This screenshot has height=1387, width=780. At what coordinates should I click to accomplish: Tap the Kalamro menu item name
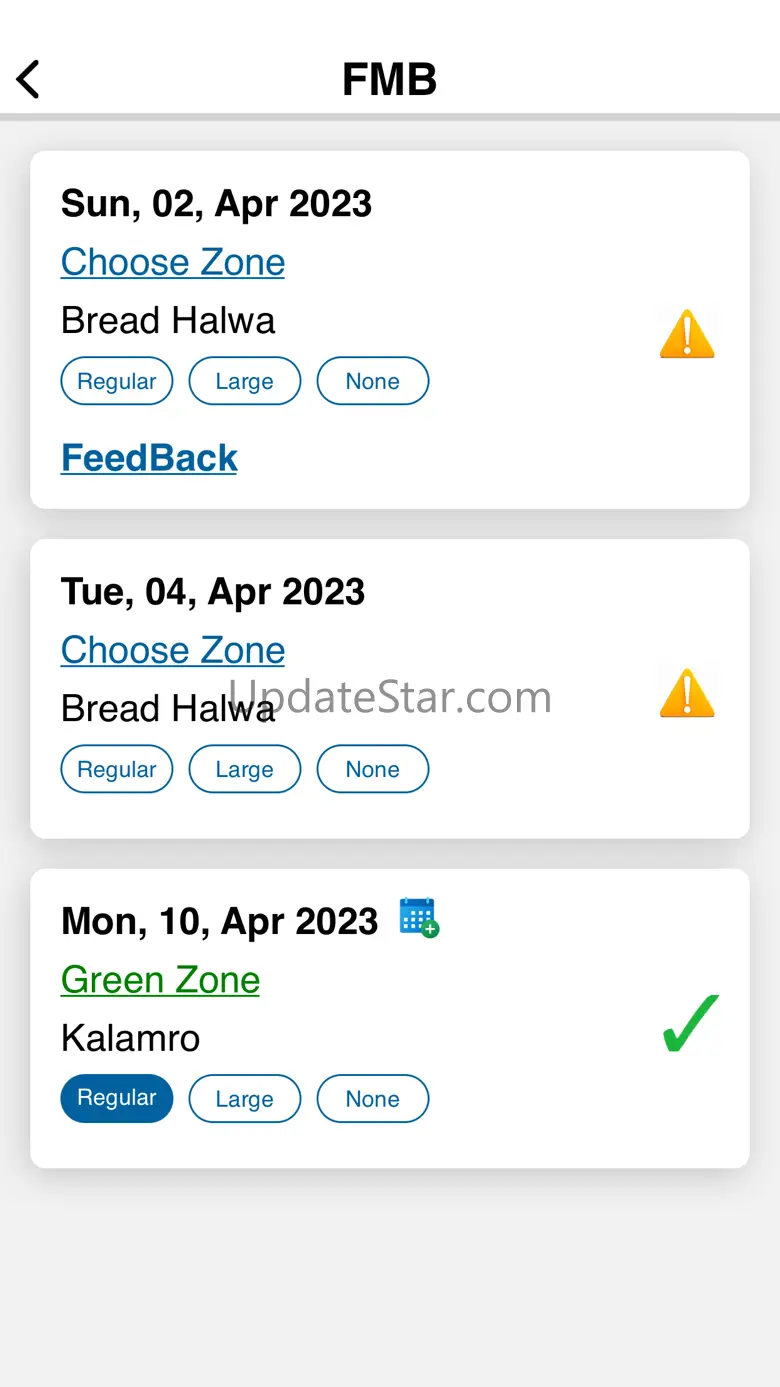pyautogui.click(x=130, y=1038)
